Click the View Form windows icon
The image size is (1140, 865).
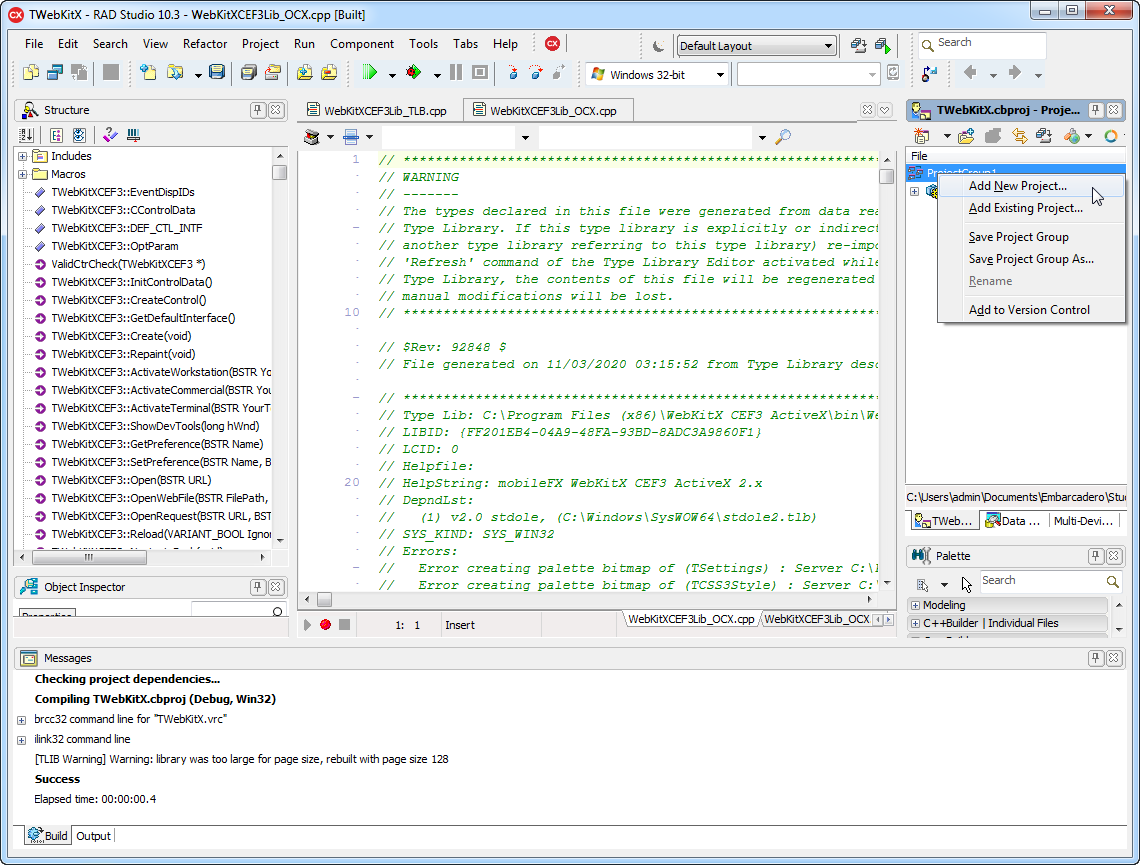point(55,73)
